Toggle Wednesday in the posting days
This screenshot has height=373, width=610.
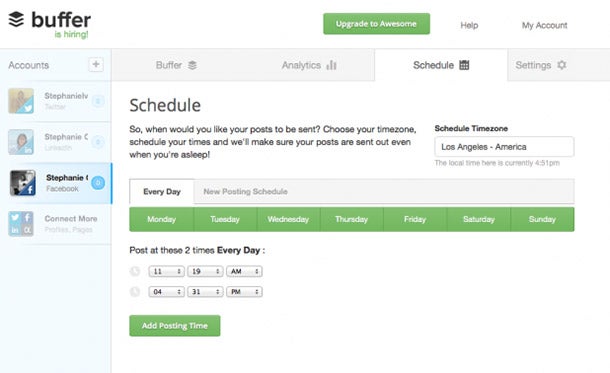pos(288,219)
